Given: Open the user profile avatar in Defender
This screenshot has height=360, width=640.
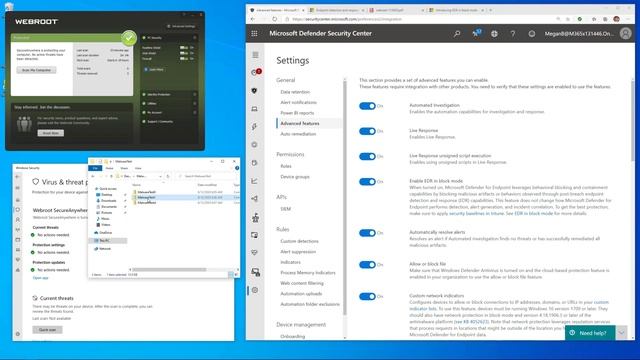Looking at the screenshot, I should [625, 33].
